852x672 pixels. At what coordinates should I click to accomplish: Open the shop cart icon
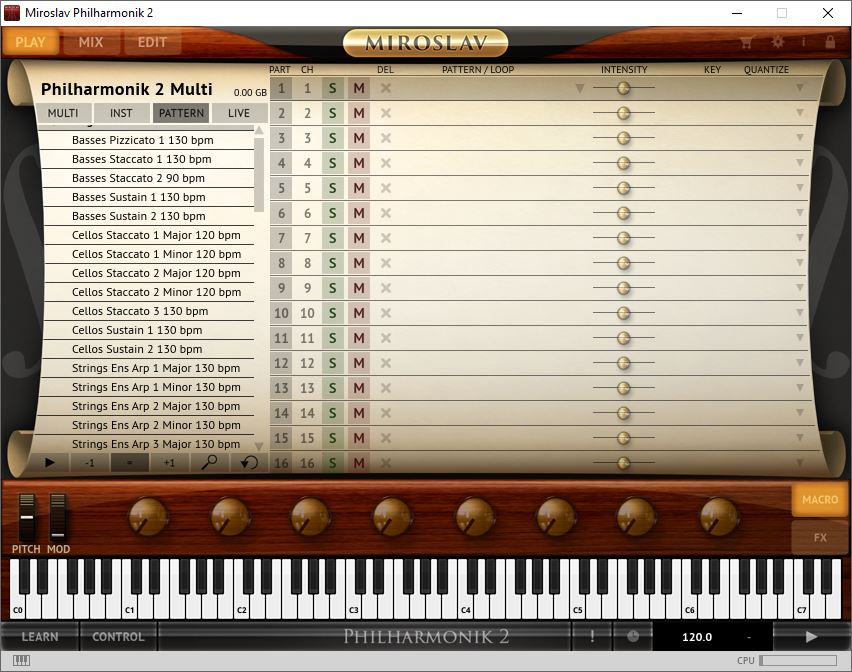[x=746, y=42]
